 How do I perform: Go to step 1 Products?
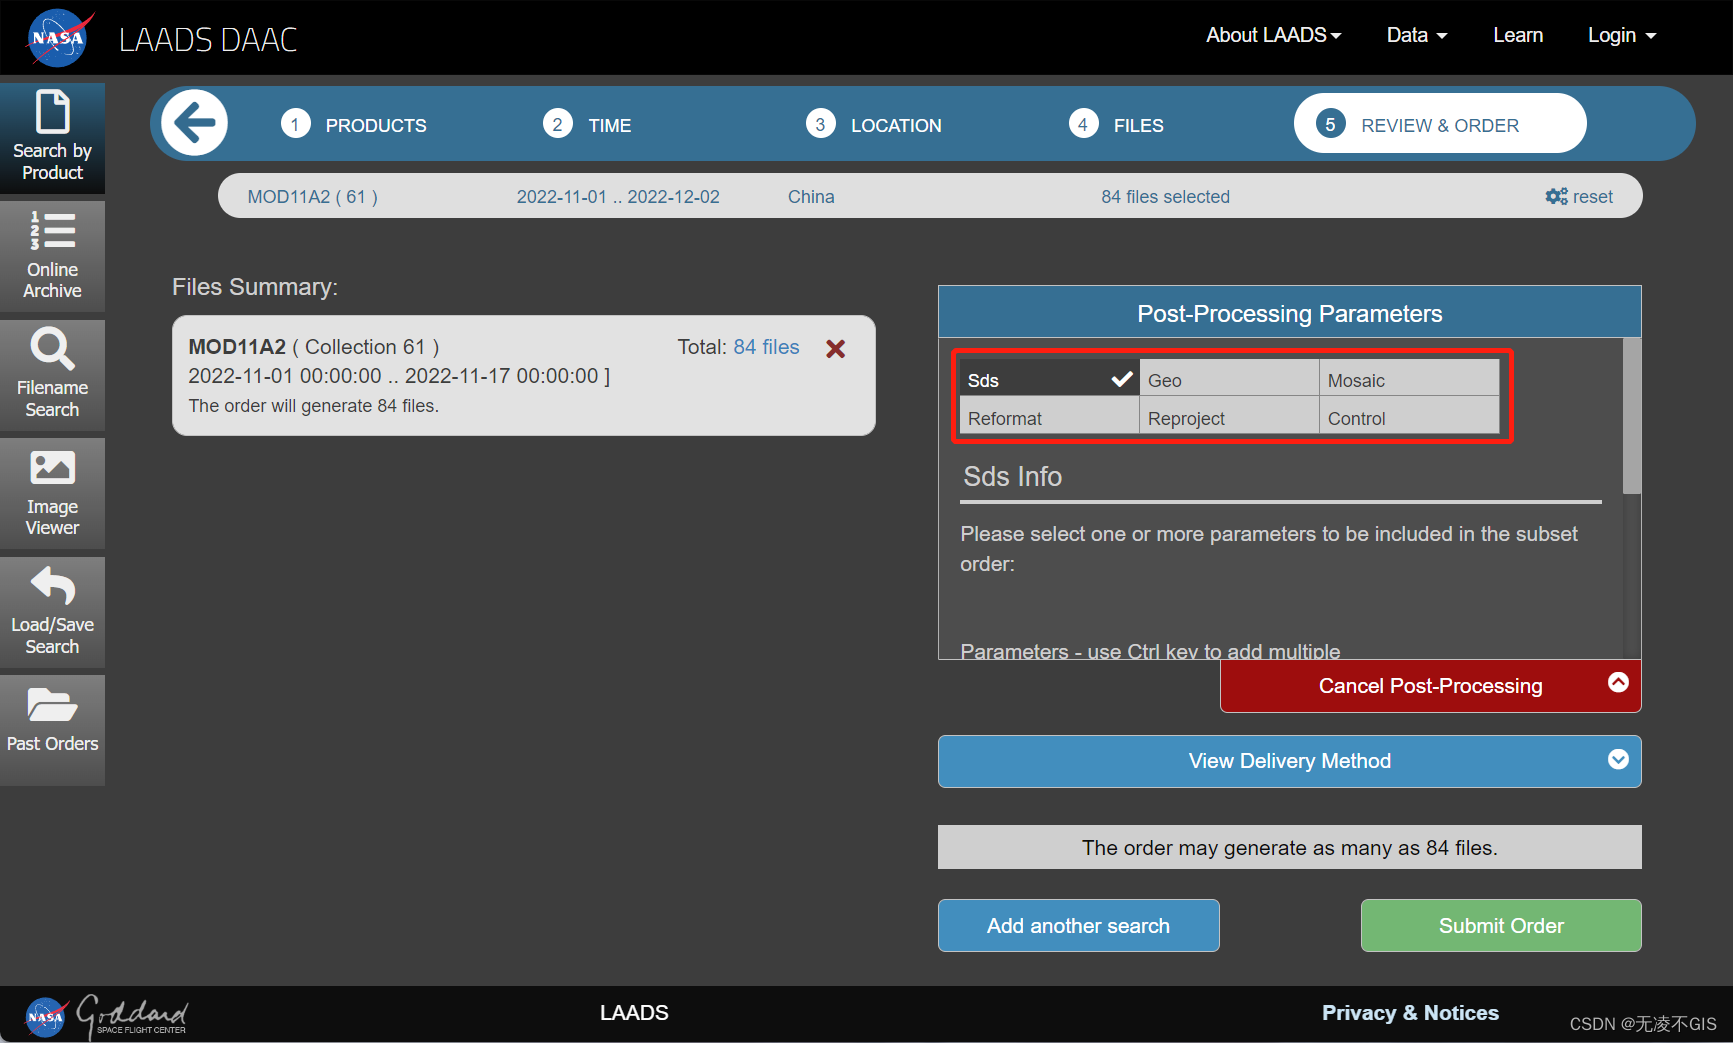[354, 125]
